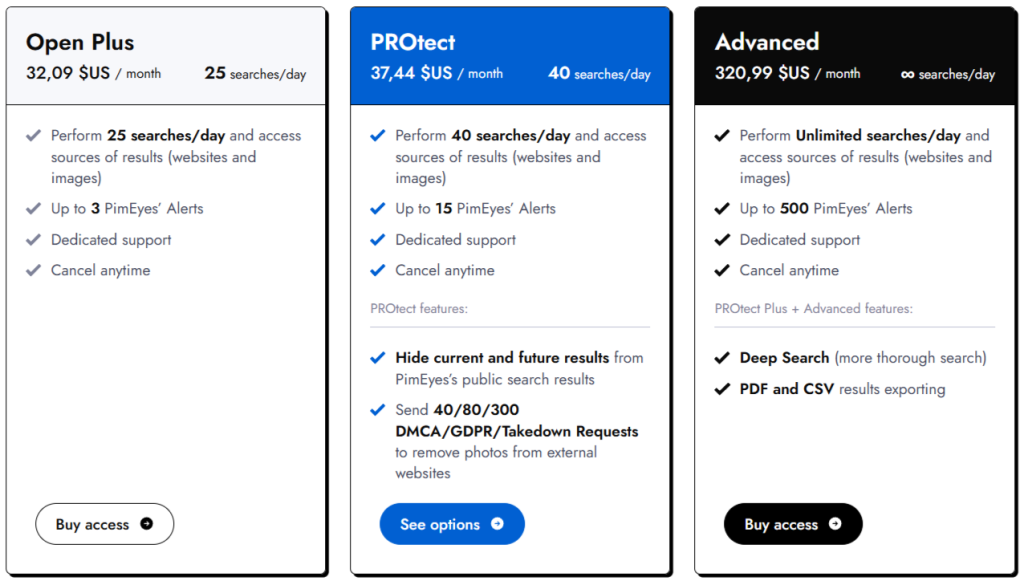
Task: Click checkmark next to Up to 3 PimEyes' Alerts
Action: point(34,209)
